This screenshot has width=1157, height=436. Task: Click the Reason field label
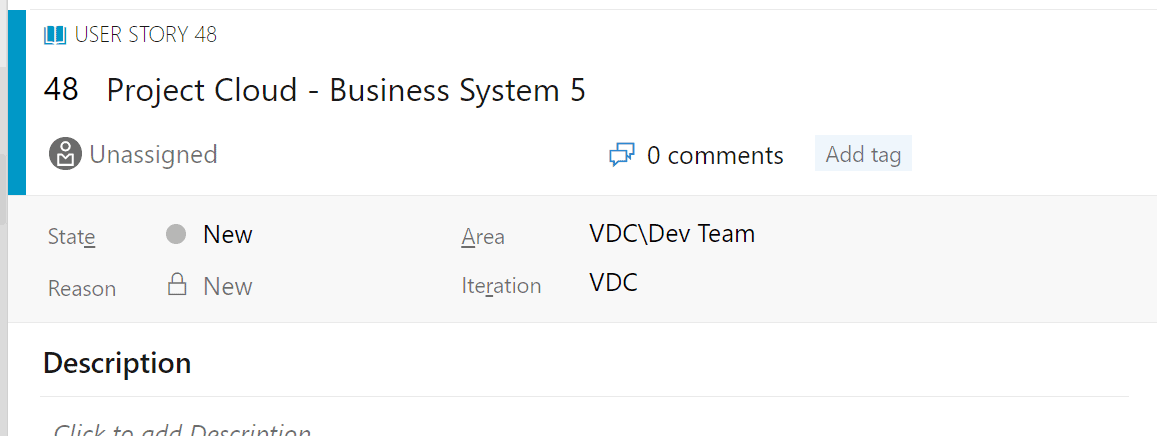82,288
